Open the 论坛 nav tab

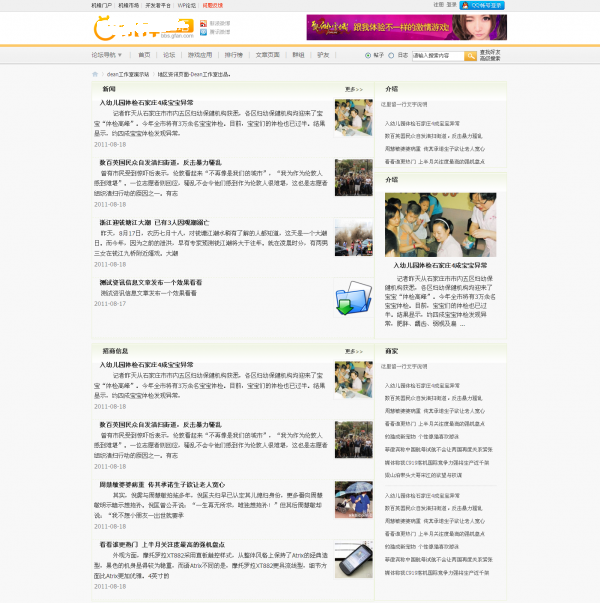click(169, 55)
